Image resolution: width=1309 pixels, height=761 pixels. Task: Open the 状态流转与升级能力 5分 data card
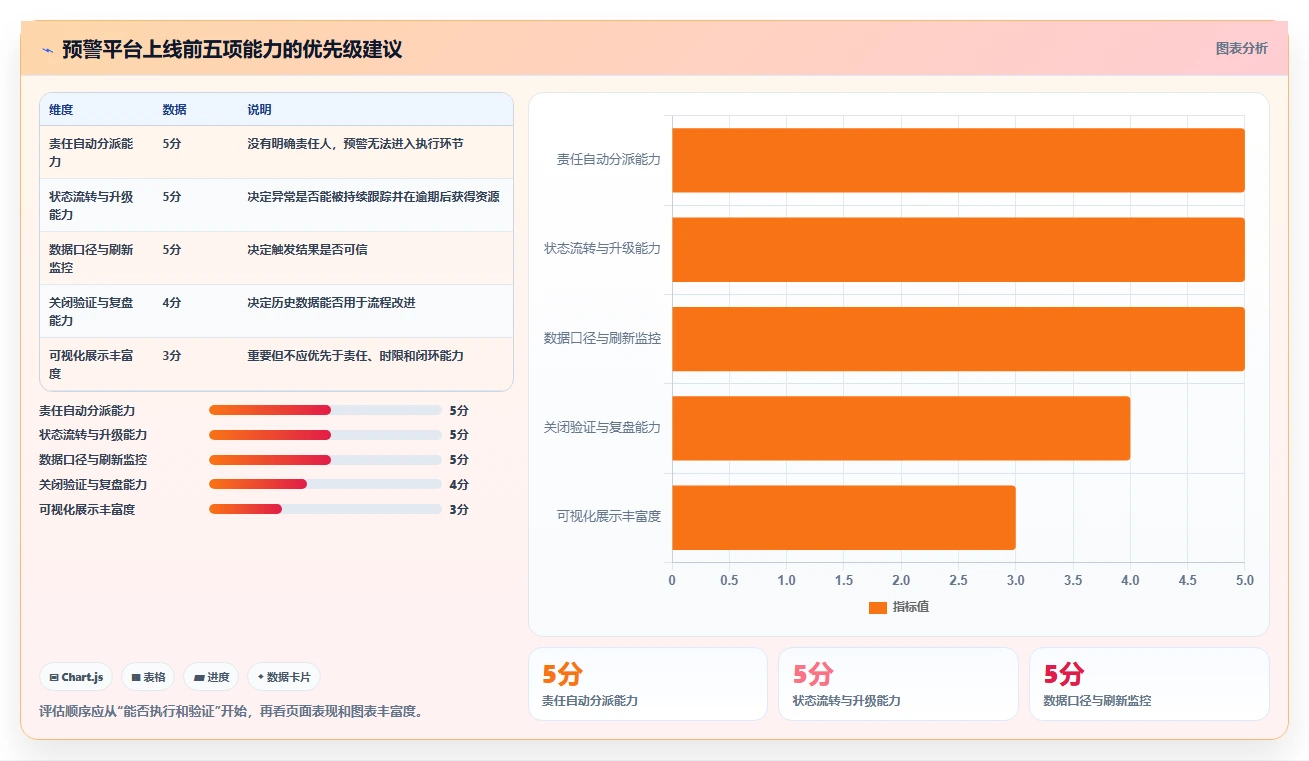tap(898, 684)
